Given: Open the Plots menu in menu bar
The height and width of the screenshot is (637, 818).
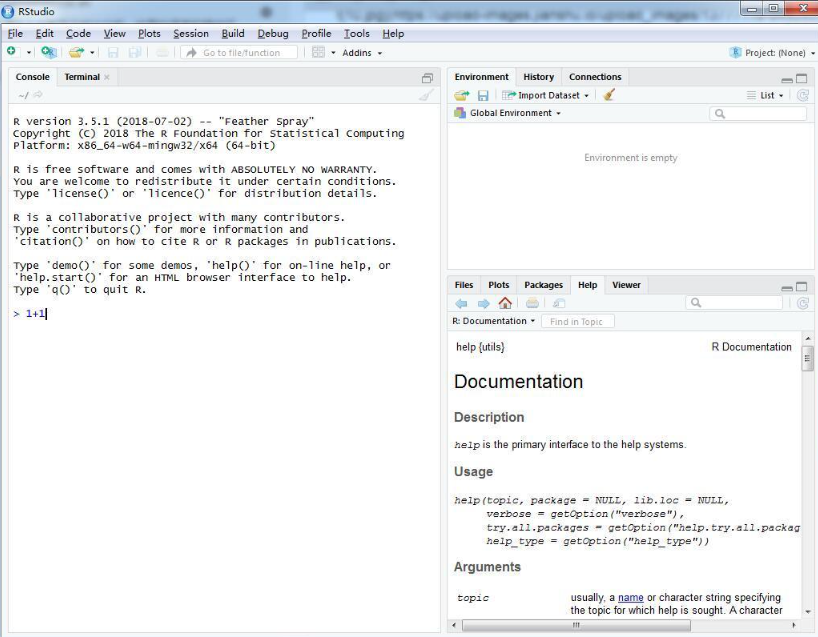Looking at the screenshot, I should pyautogui.click(x=149, y=33).
